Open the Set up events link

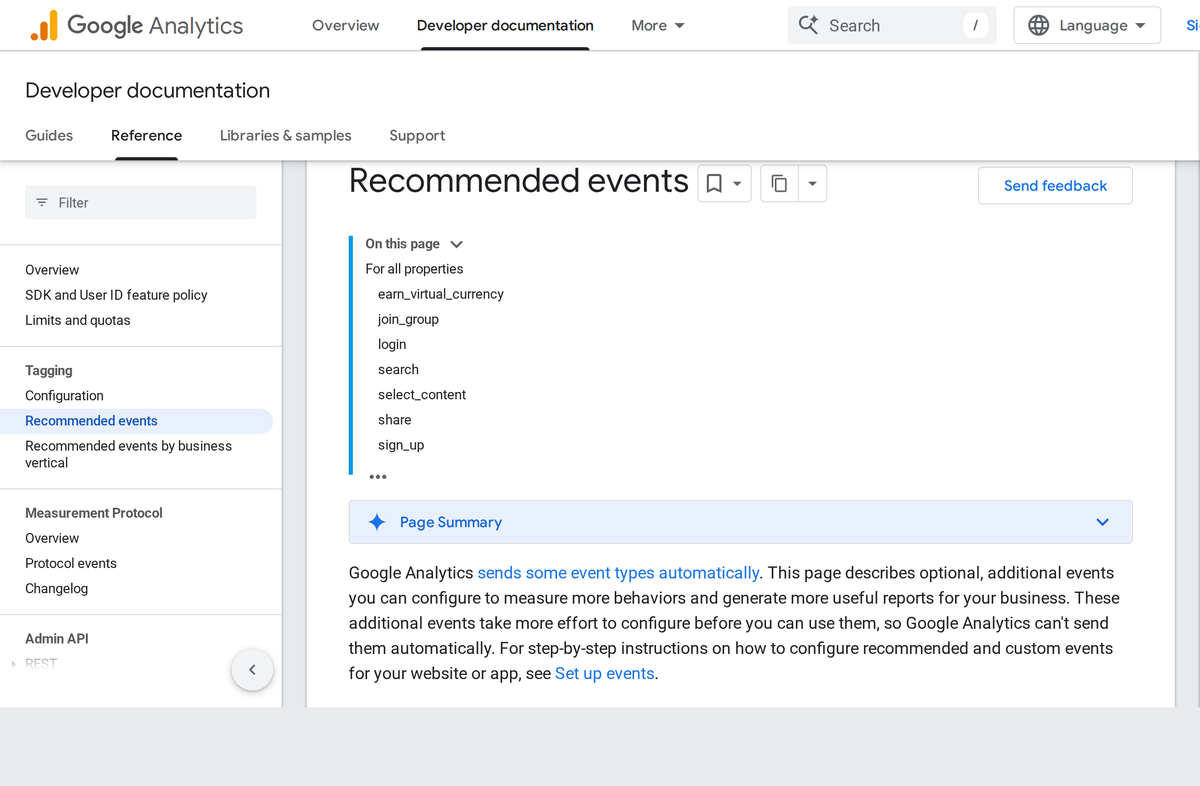pos(604,673)
